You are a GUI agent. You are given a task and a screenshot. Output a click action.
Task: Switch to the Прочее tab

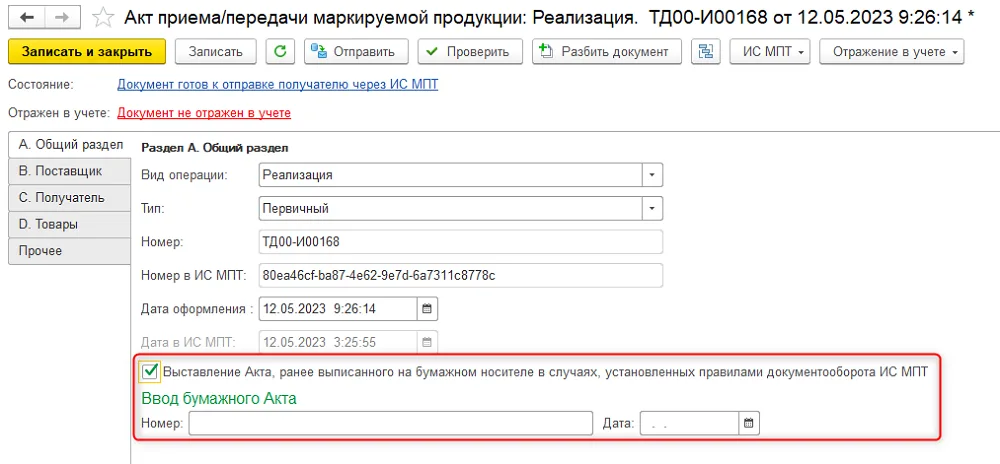[x=70, y=250]
